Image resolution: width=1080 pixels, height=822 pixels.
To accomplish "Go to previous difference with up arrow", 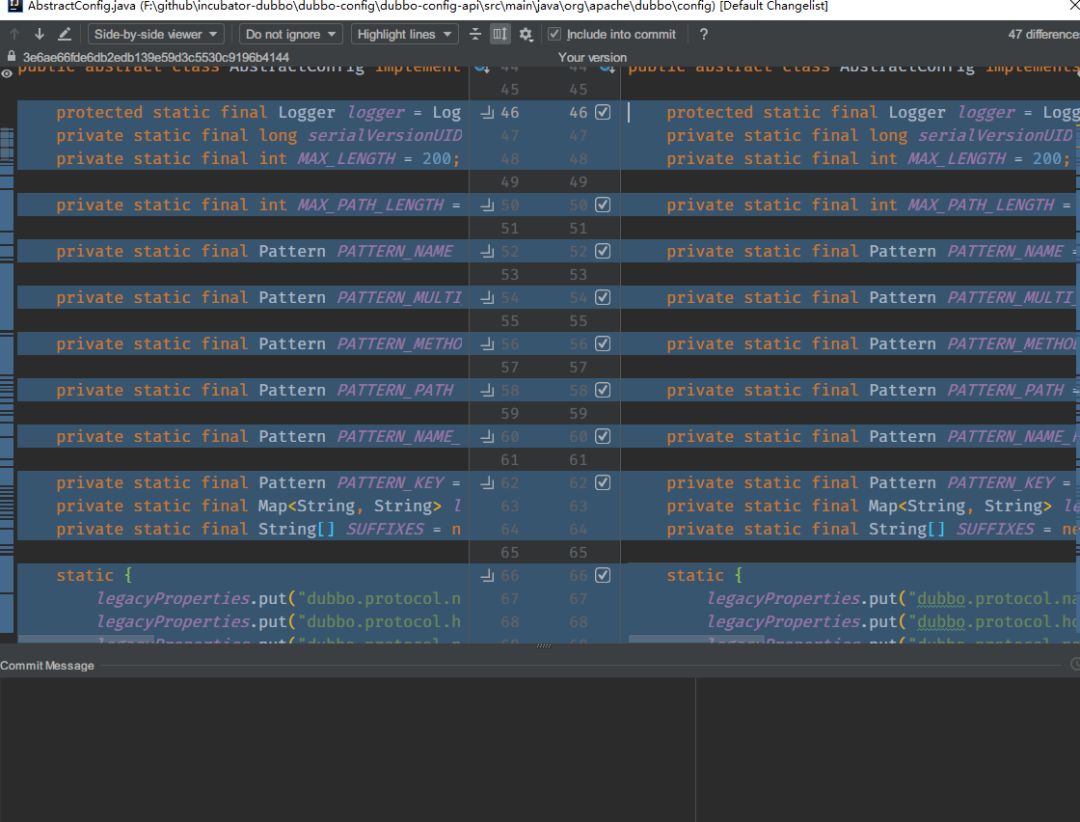I will point(14,34).
